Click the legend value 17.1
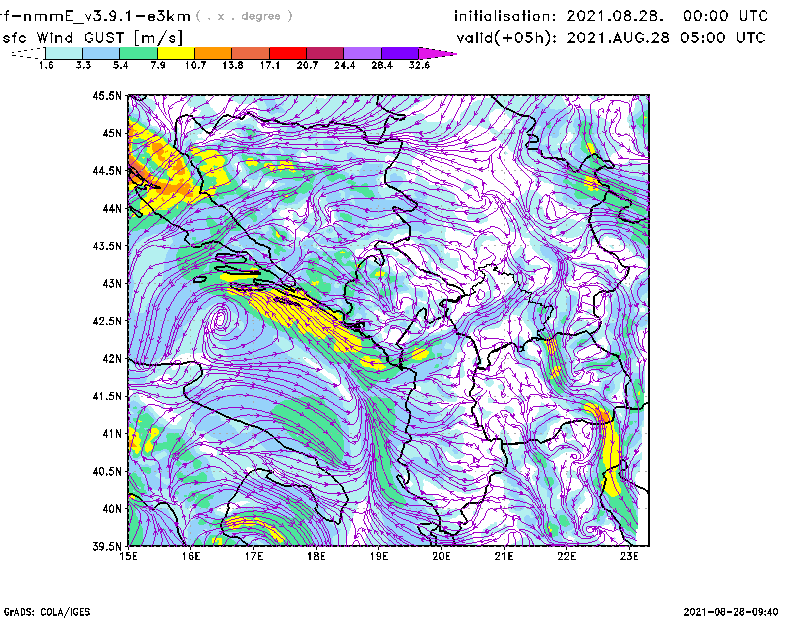The image size is (800, 618). (x=270, y=65)
